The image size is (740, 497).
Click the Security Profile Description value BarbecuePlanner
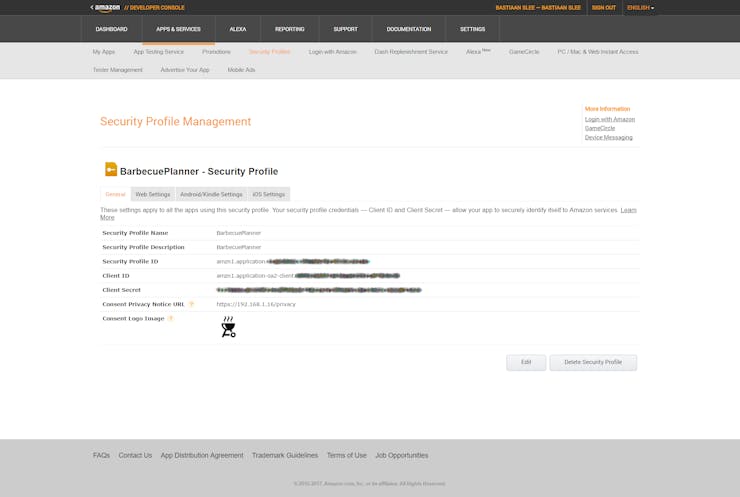click(x=239, y=247)
